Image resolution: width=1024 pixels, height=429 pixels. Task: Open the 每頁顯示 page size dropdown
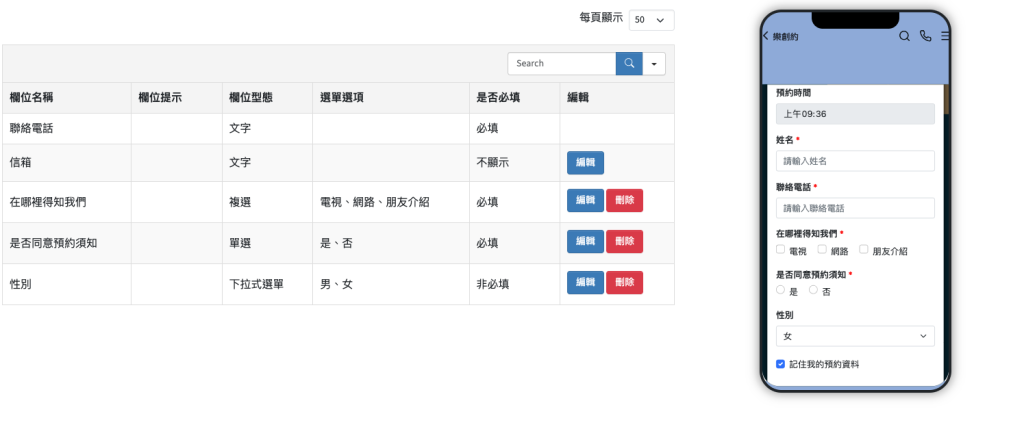[651, 19]
